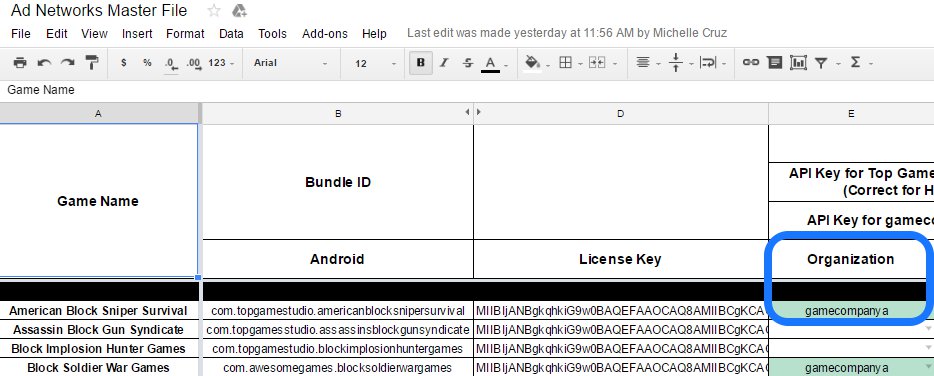Insert a comment

click(x=774, y=63)
